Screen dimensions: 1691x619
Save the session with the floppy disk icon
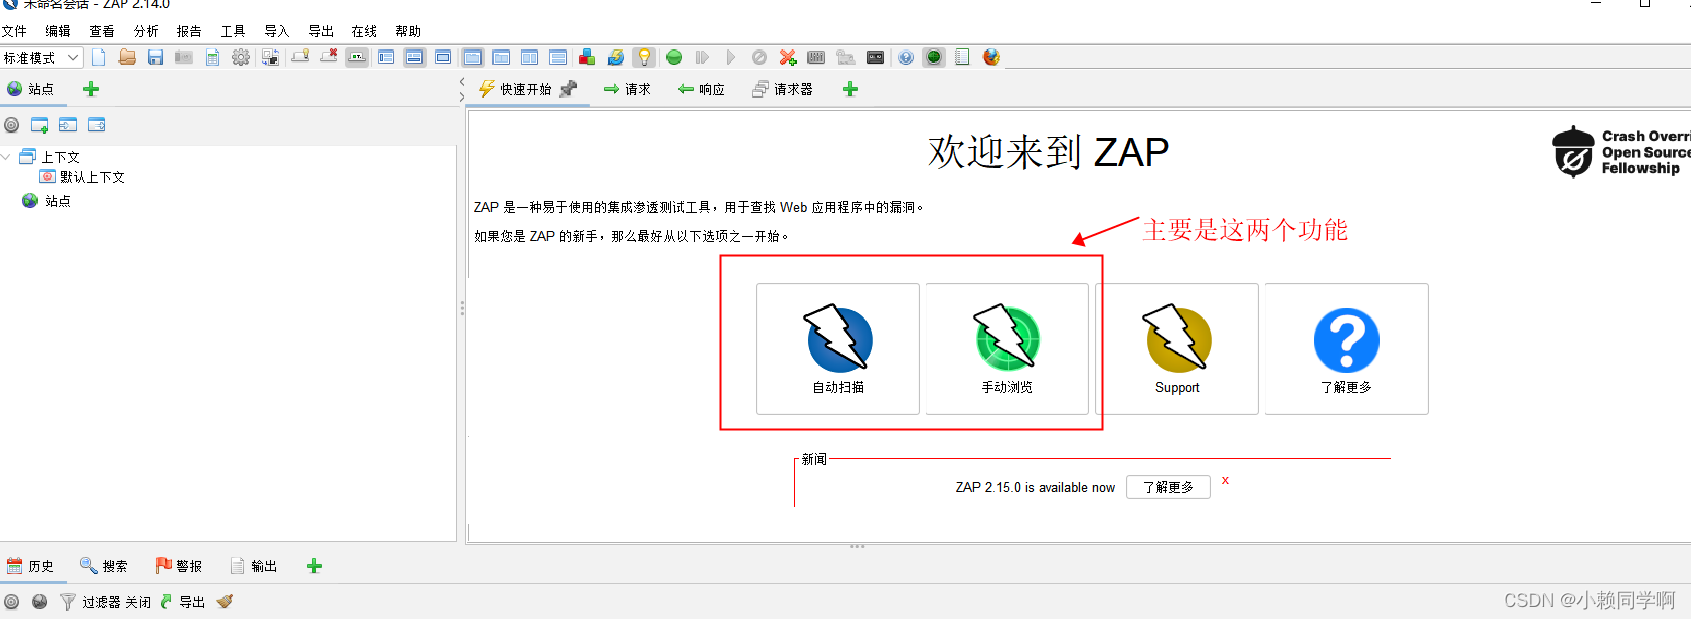tap(155, 57)
